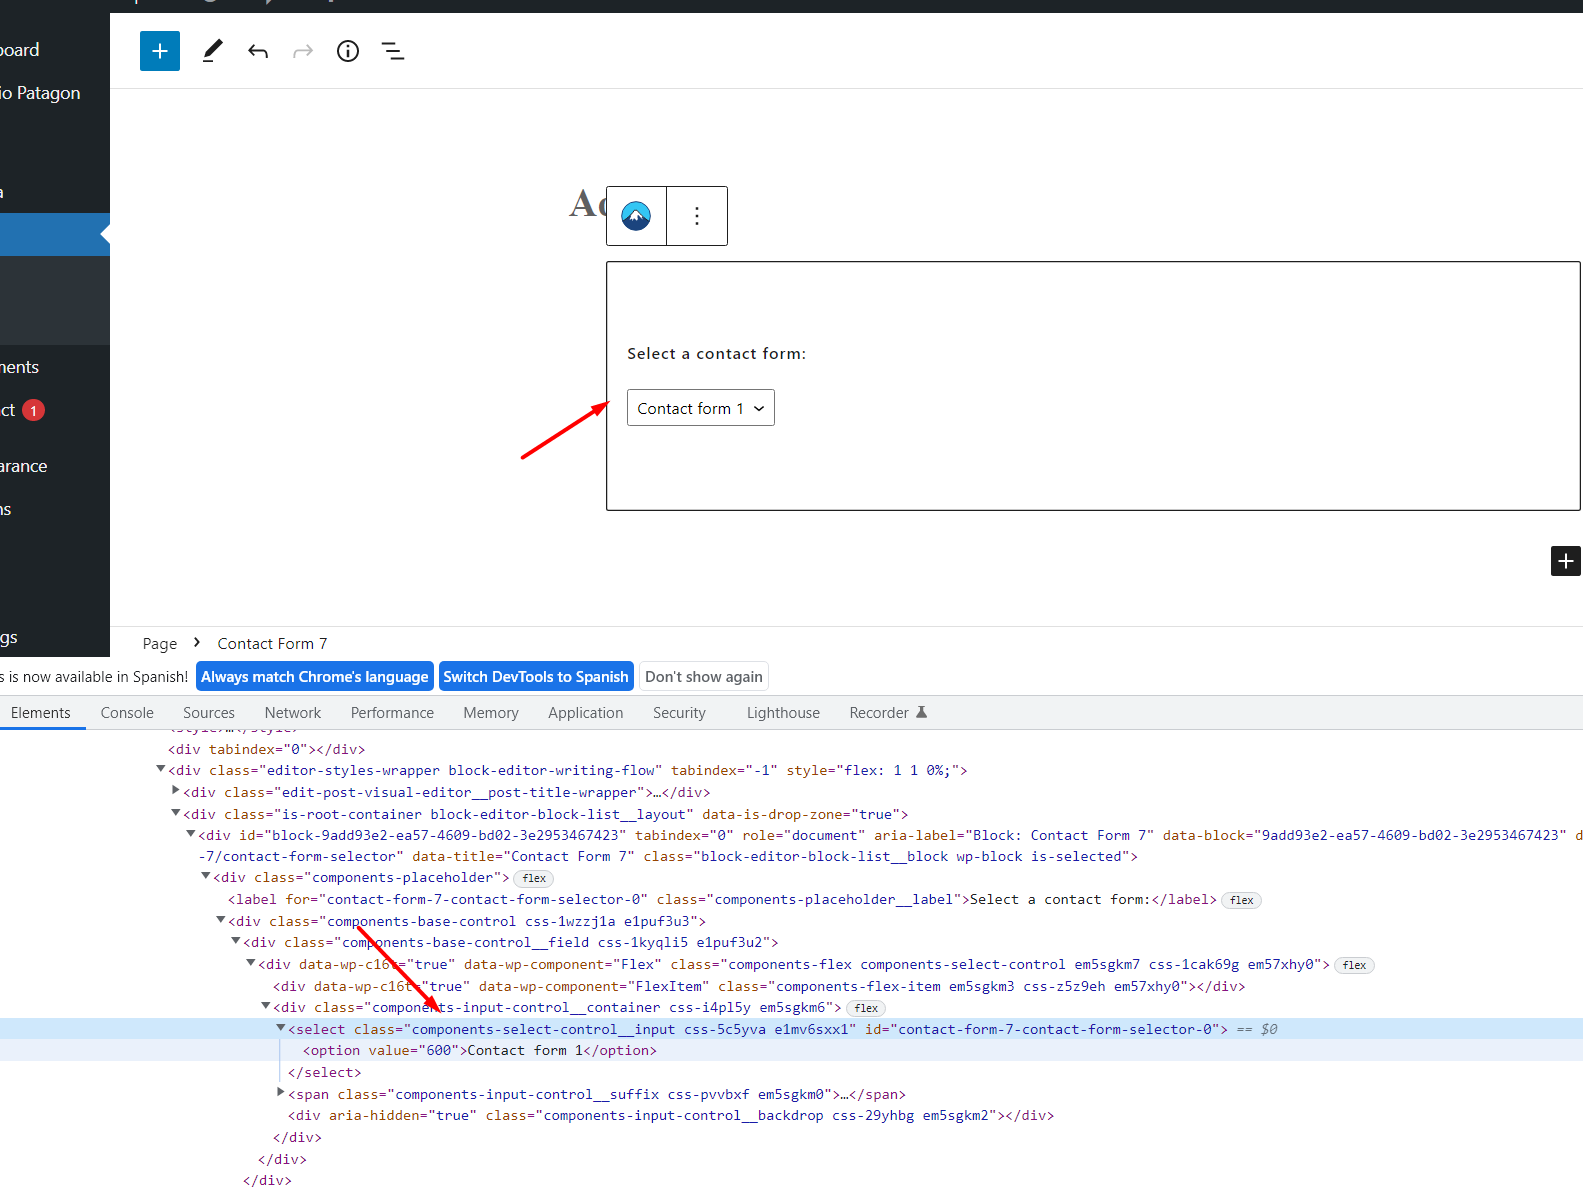Click Don't show again button
Screen dimensions: 1583x1194
tap(704, 677)
